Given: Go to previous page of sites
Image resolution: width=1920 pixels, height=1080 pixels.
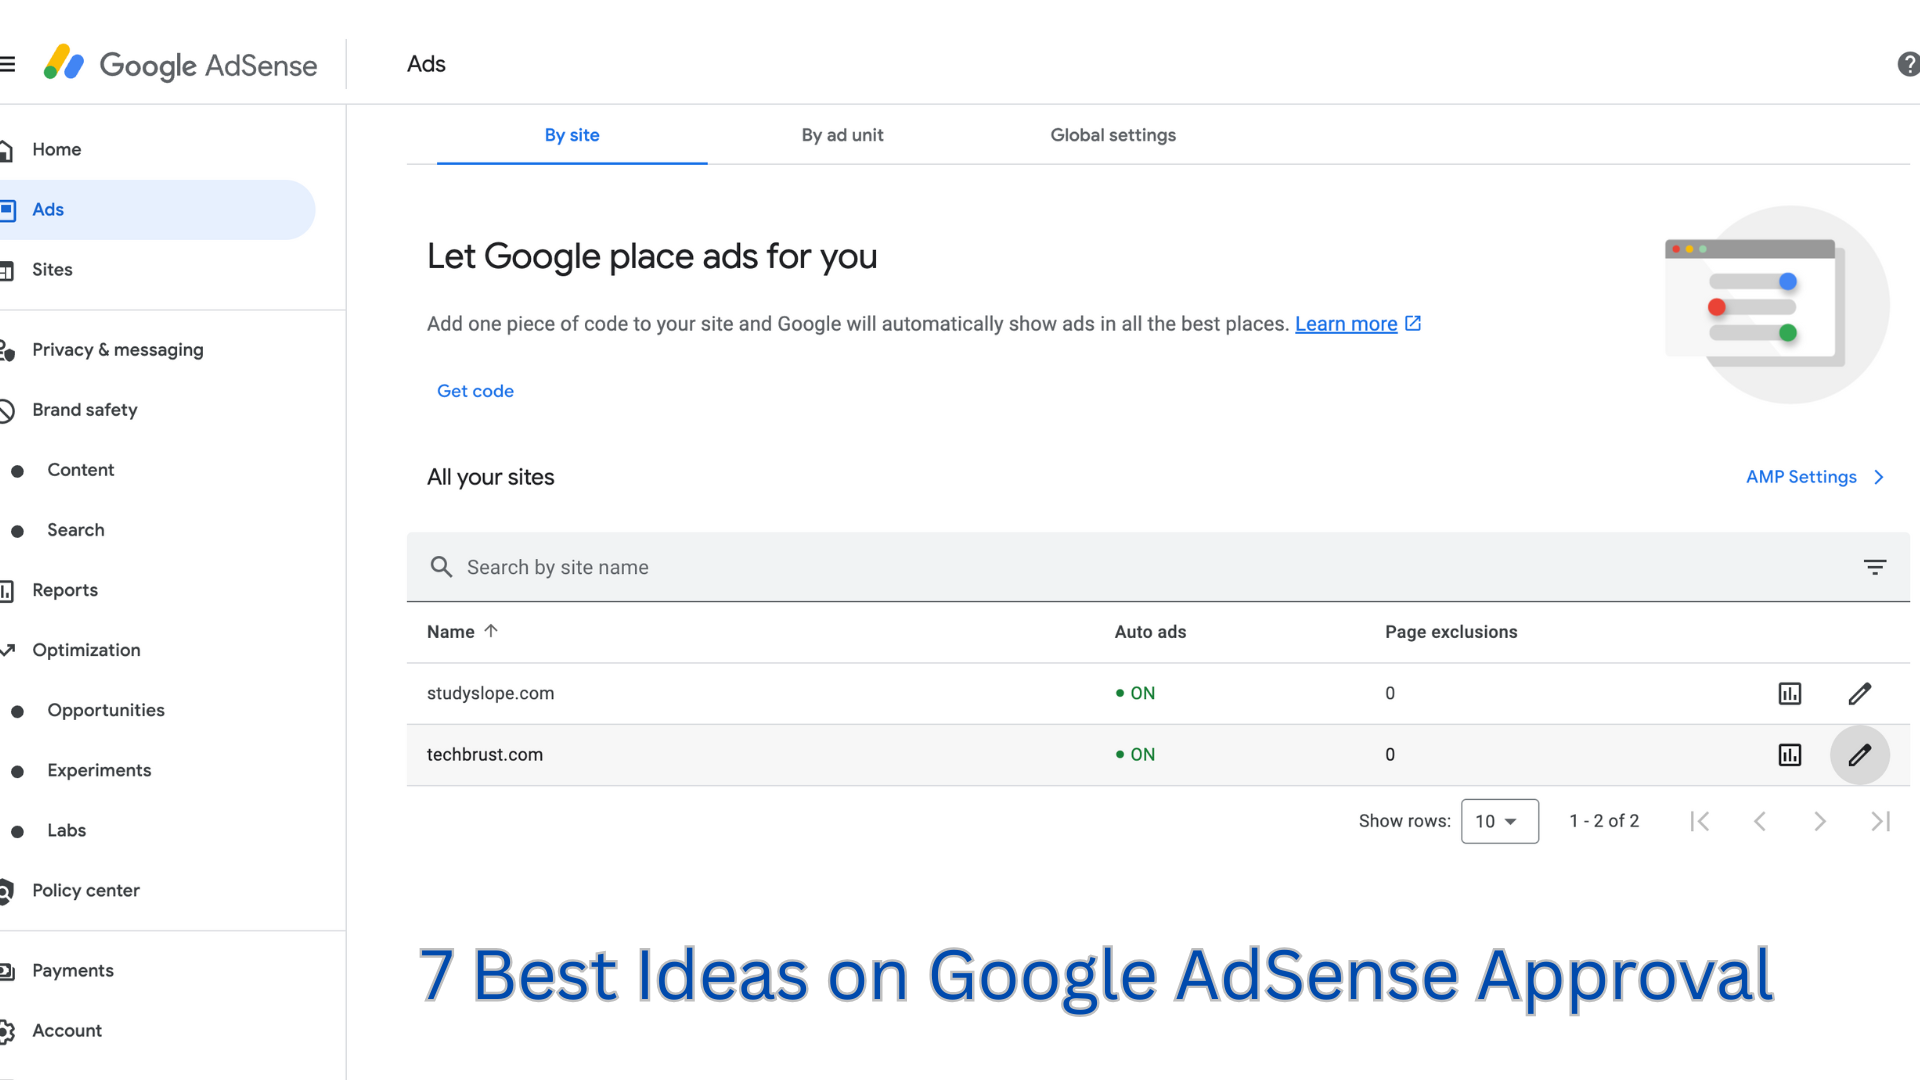Looking at the screenshot, I should click(1760, 821).
